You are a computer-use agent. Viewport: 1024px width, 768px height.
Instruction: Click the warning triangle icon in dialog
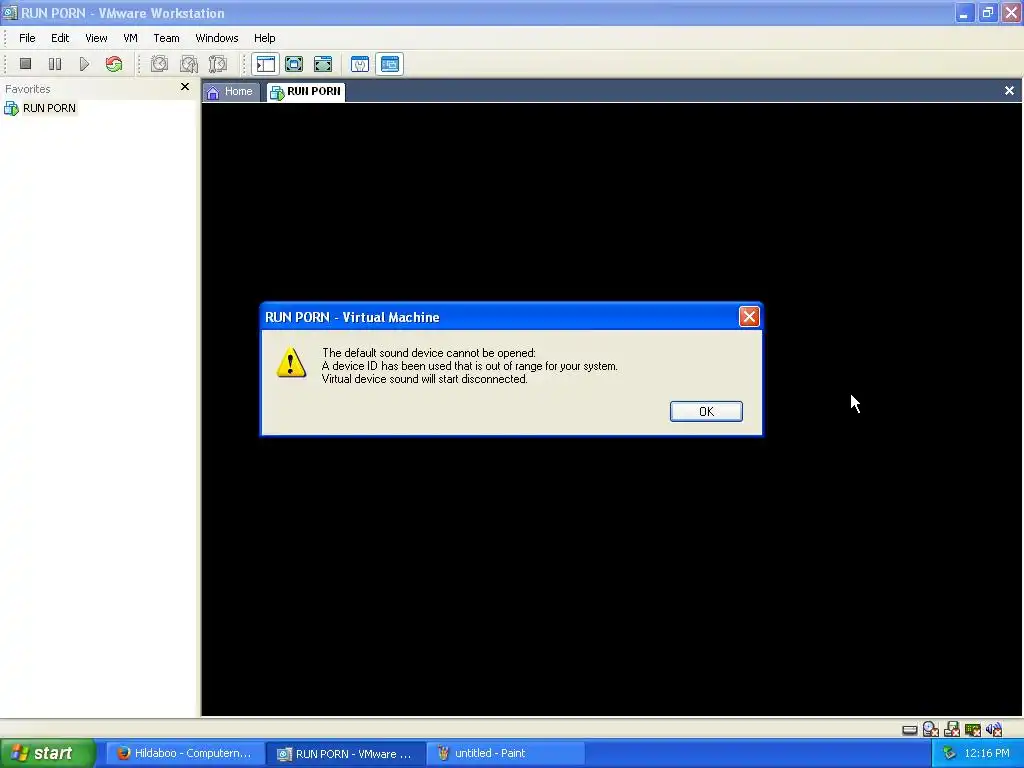point(291,362)
